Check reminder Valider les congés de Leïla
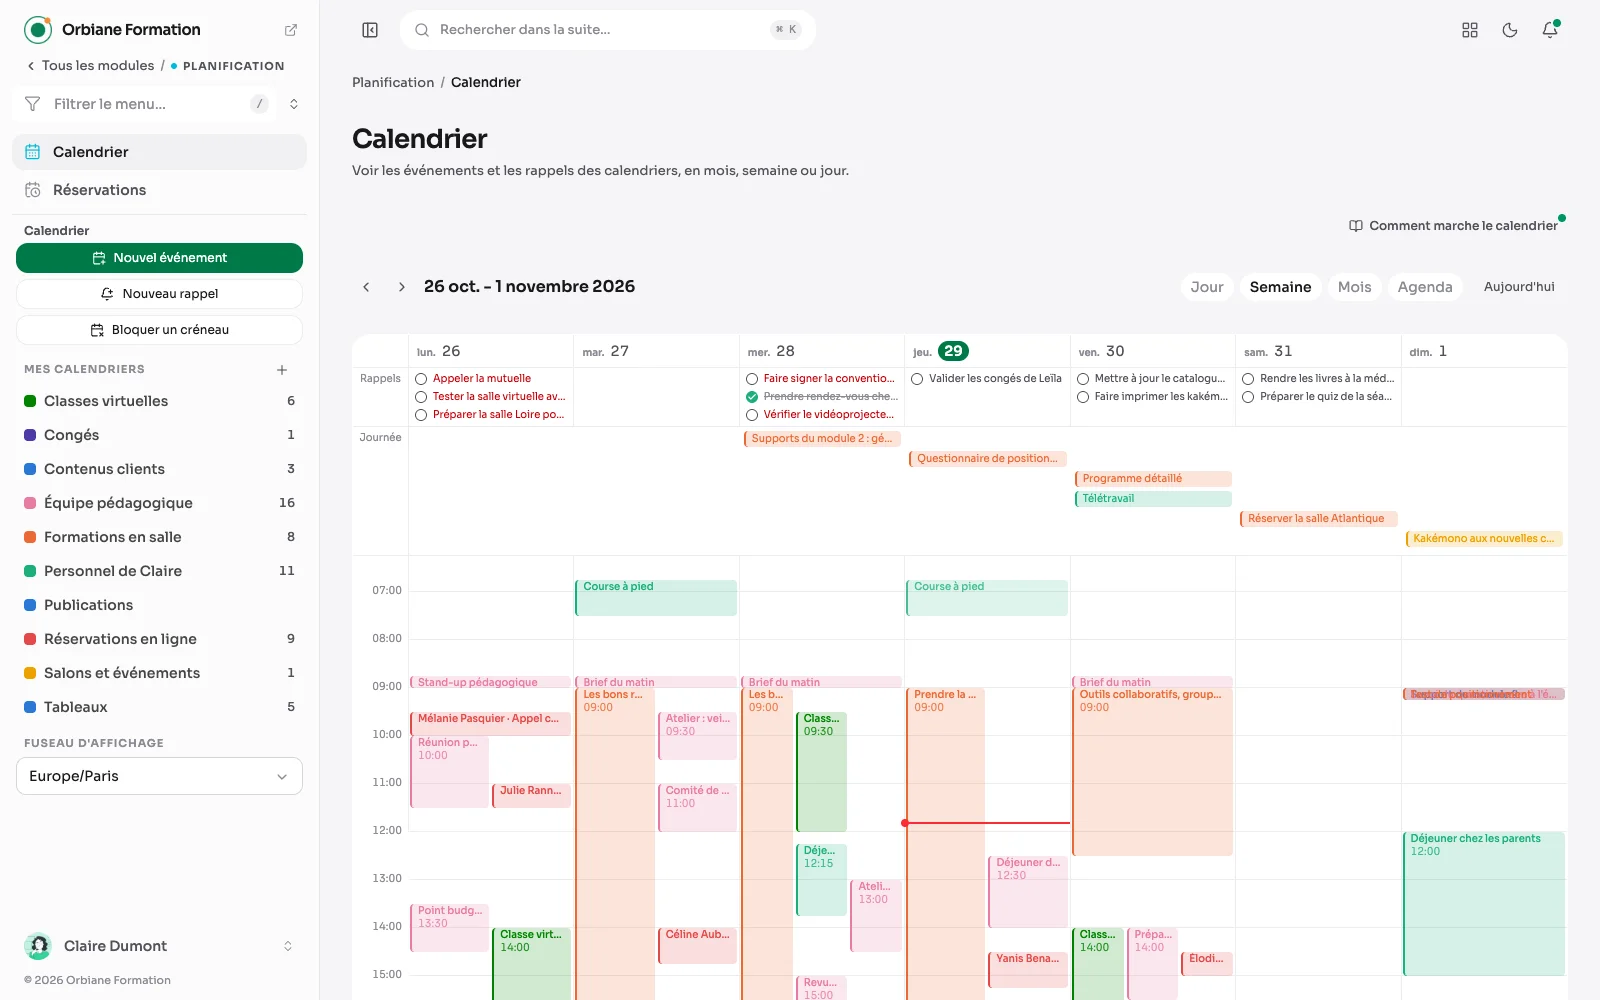This screenshot has height=1000, width=1600. (x=917, y=379)
